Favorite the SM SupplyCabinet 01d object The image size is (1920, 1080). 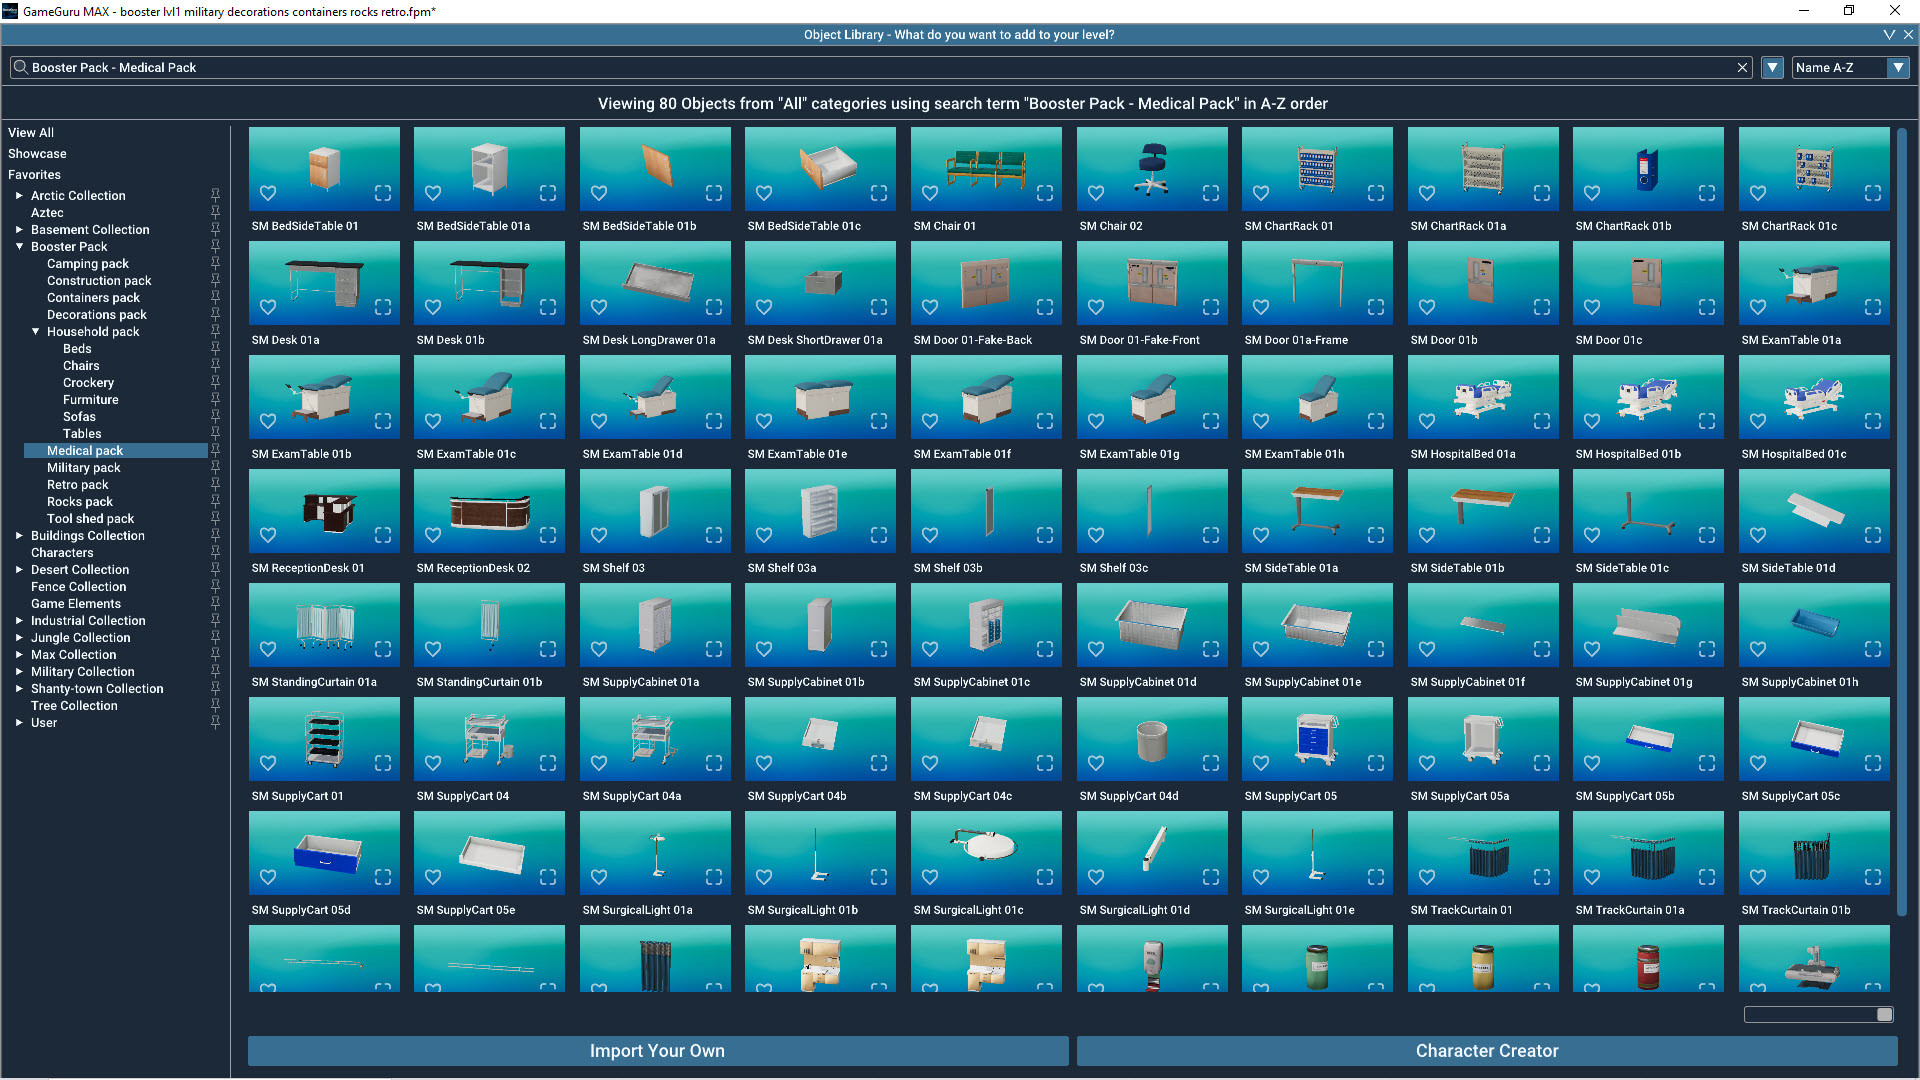pyautogui.click(x=1095, y=649)
